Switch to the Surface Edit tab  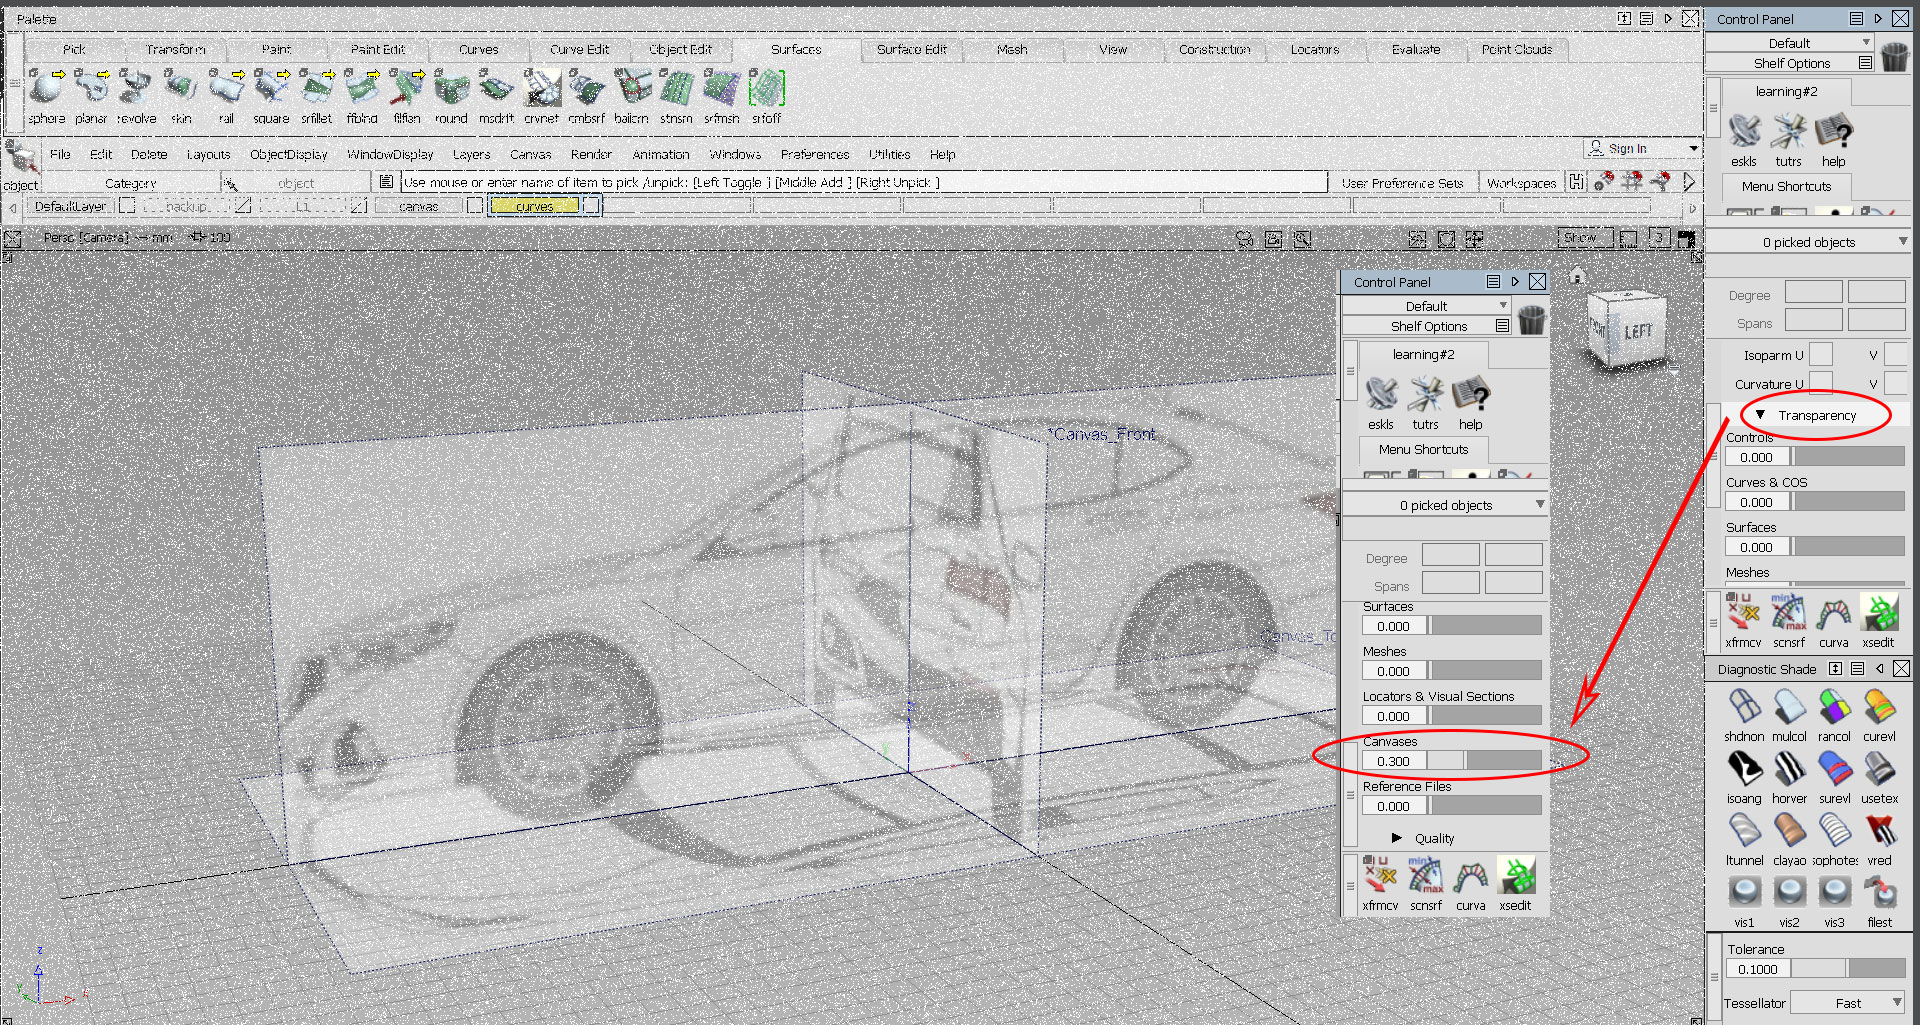[x=911, y=49]
